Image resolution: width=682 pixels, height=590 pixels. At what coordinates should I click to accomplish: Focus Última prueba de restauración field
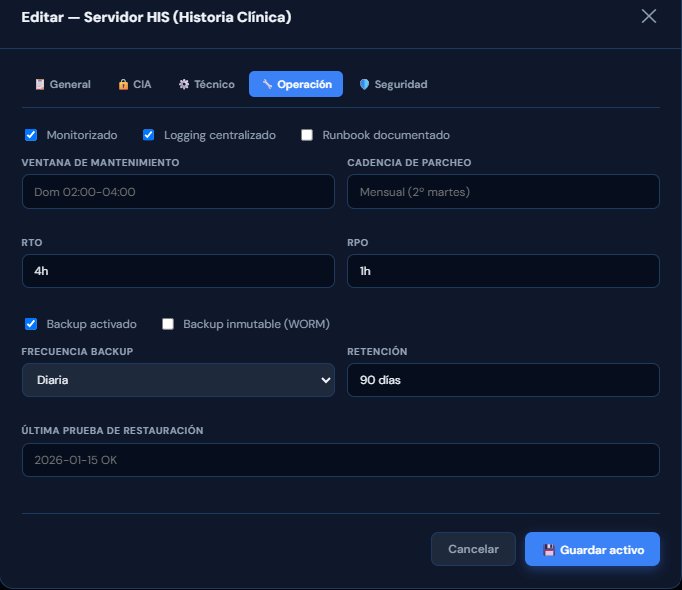pyautogui.click(x=341, y=460)
